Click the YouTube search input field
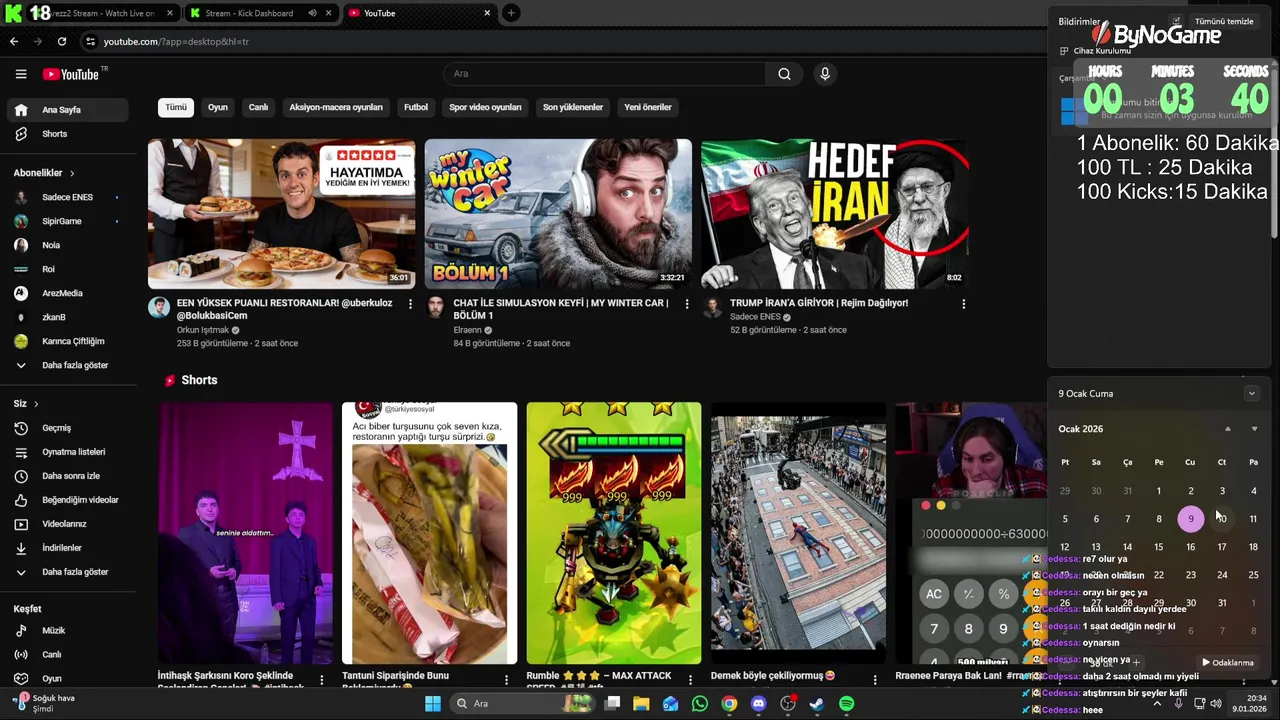 coord(605,74)
